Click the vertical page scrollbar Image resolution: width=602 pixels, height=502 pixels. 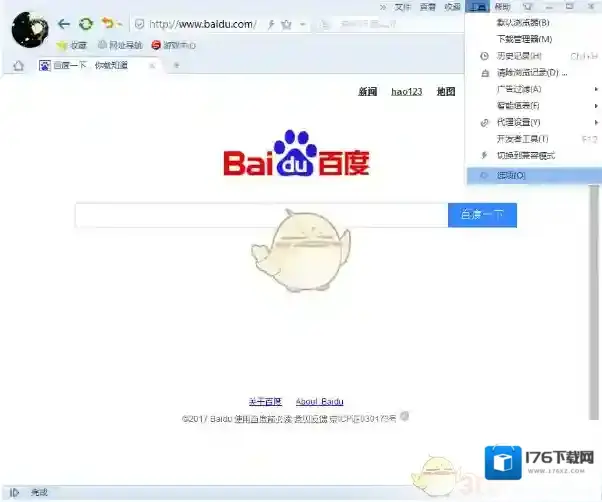[594, 301]
